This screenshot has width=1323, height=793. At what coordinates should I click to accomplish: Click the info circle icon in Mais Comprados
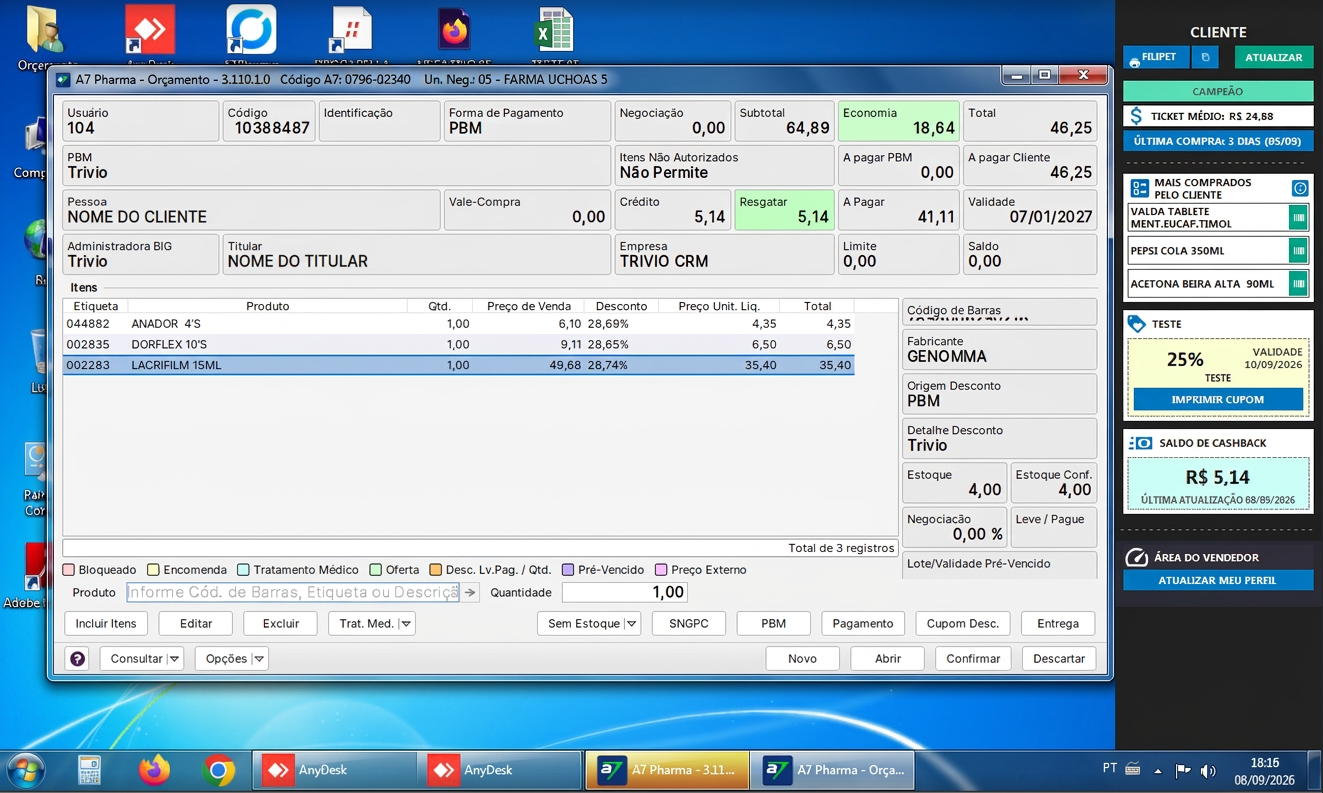pyautogui.click(x=1299, y=188)
